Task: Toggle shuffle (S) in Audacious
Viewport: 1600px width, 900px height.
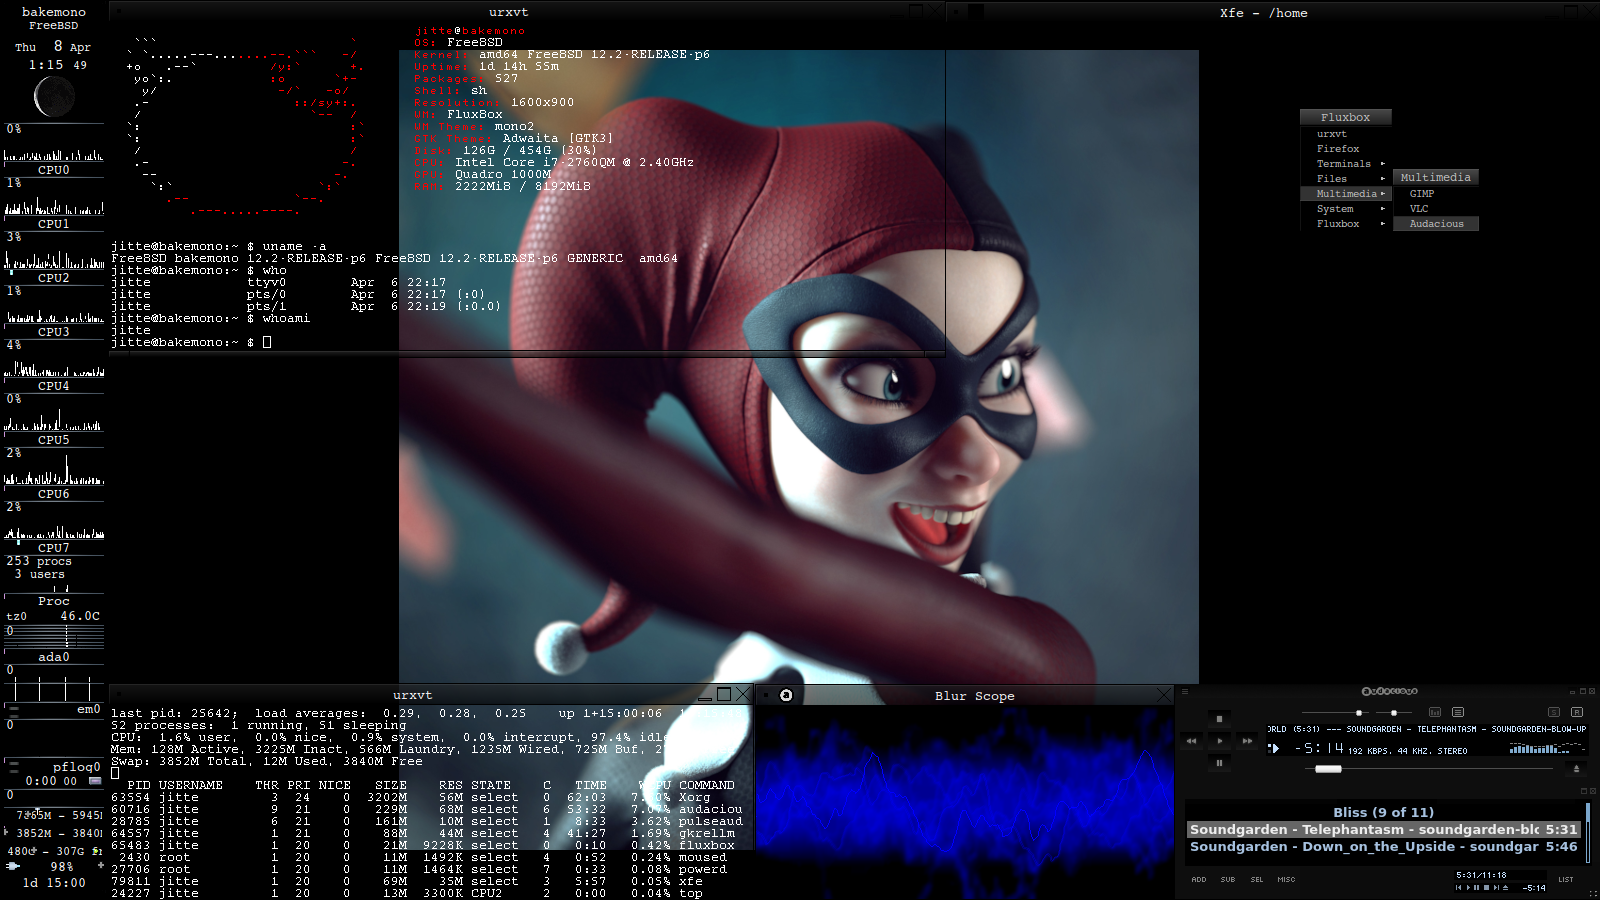Action: coord(1554,712)
